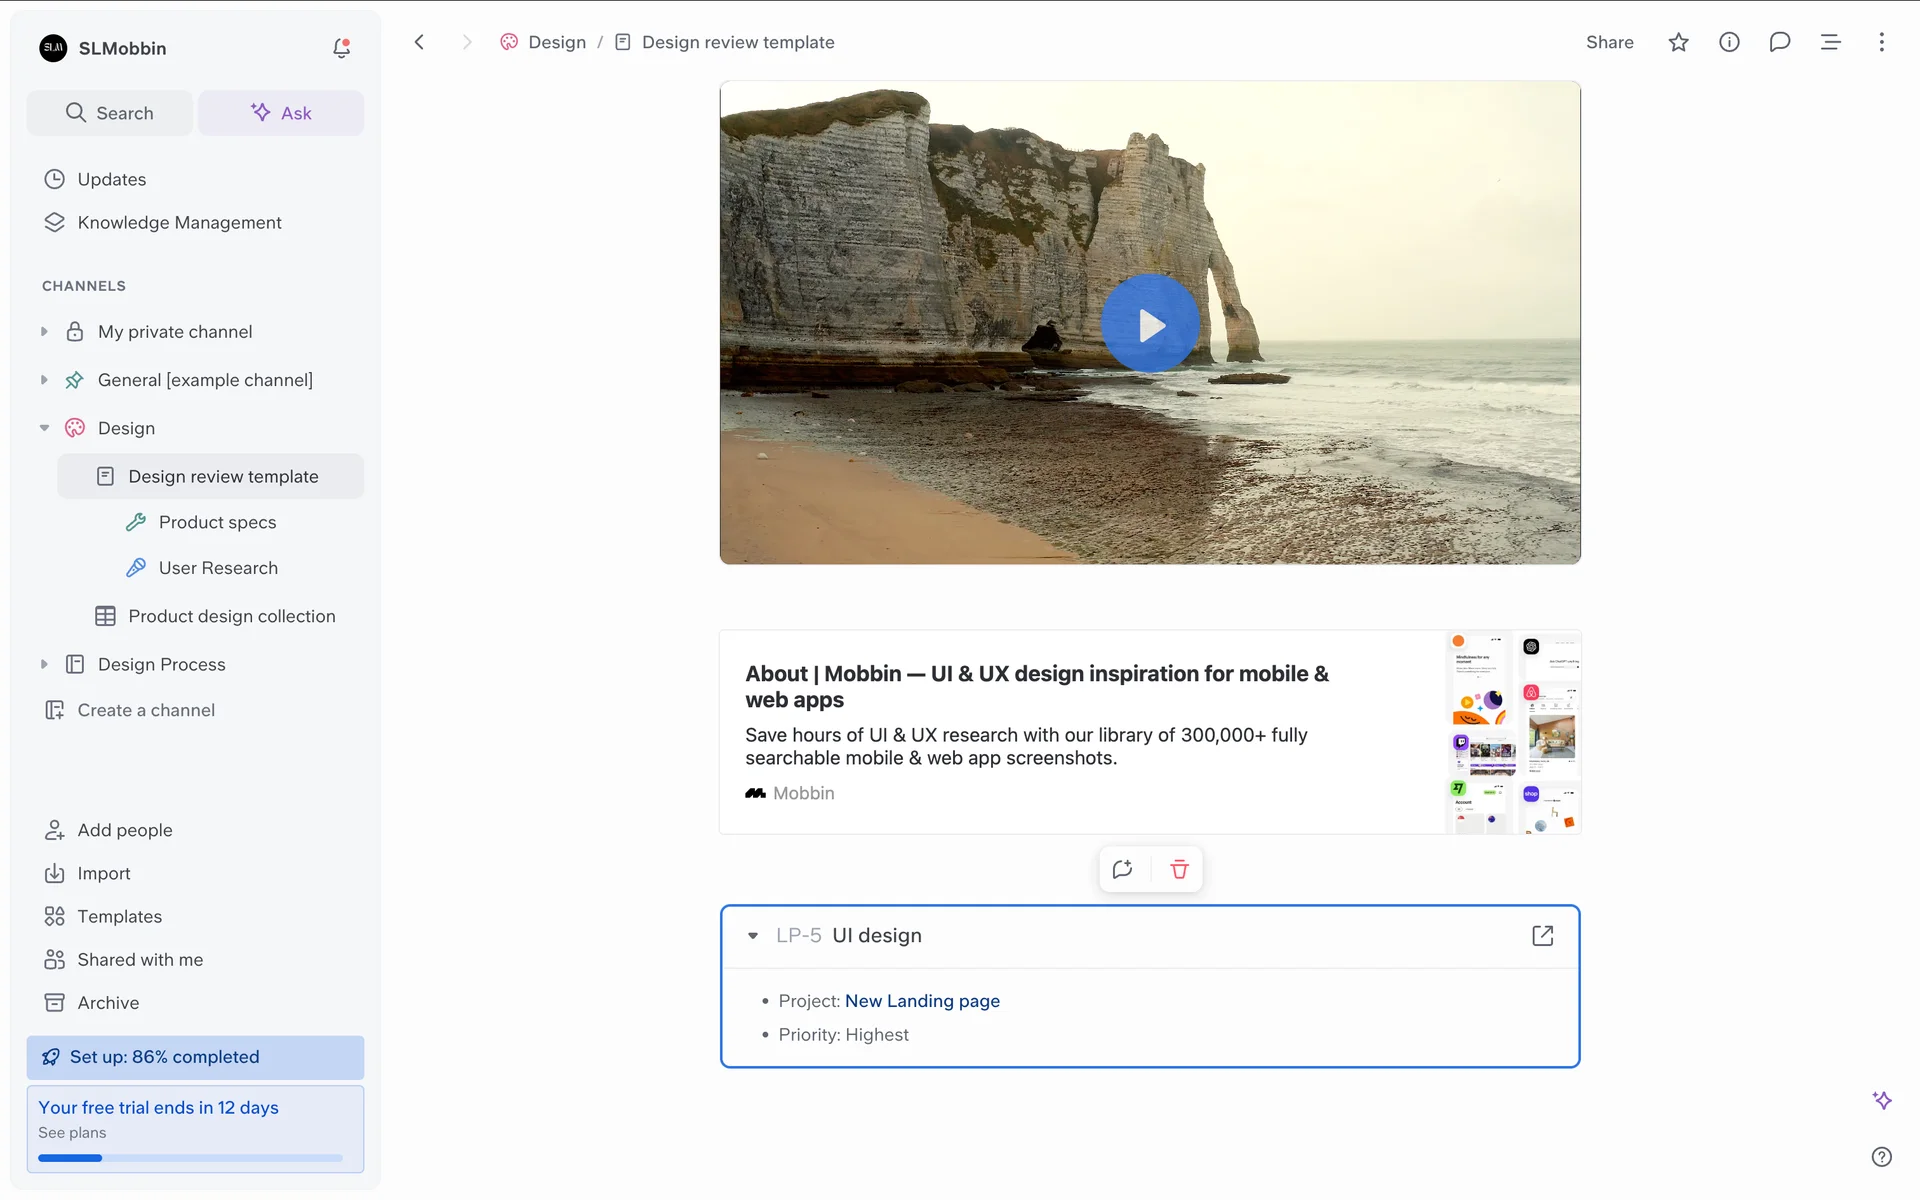Open the three-dot more options menu
The width and height of the screenshot is (1920, 1200).
click(x=1881, y=42)
